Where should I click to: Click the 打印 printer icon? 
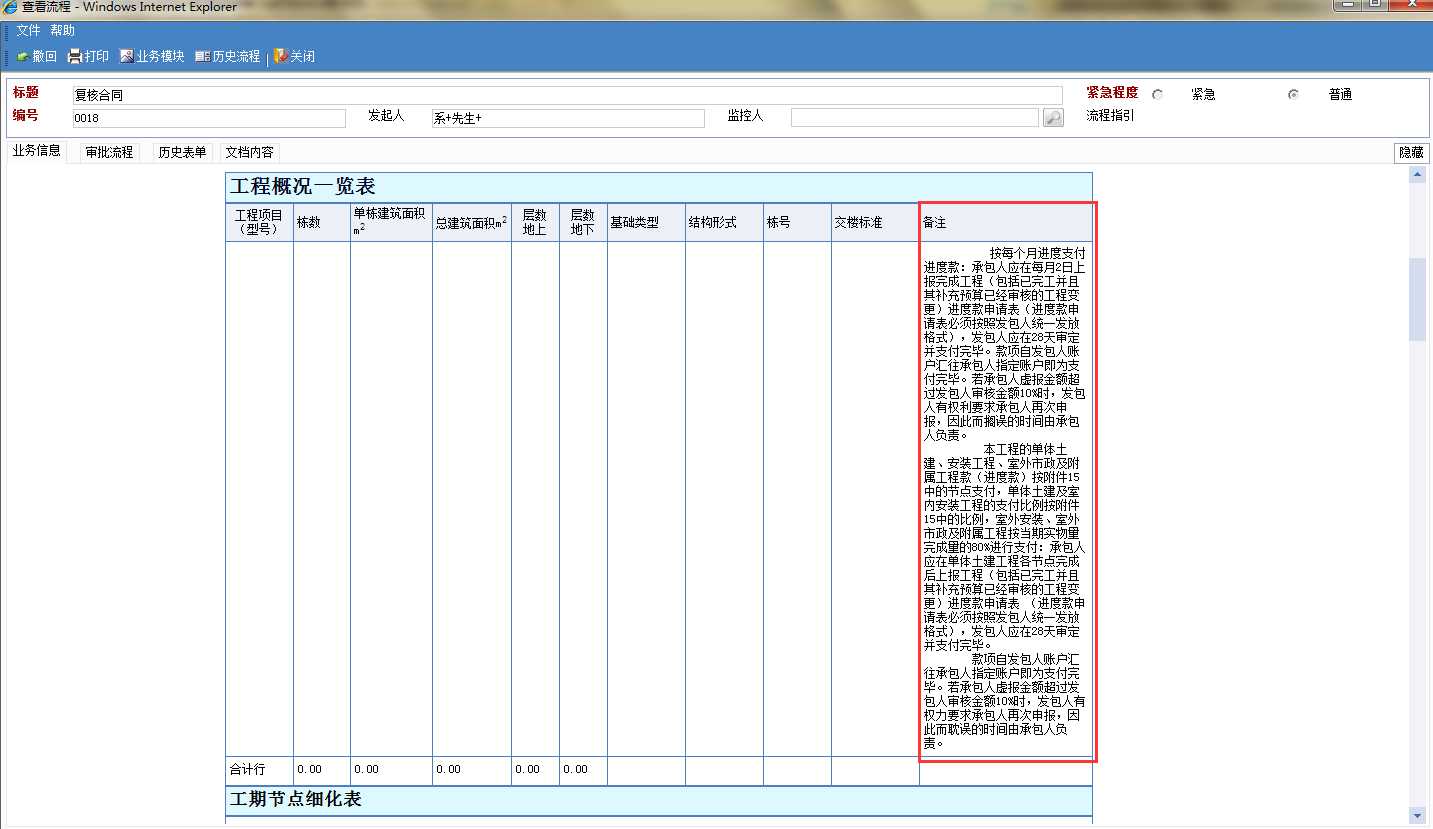pos(75,57)
